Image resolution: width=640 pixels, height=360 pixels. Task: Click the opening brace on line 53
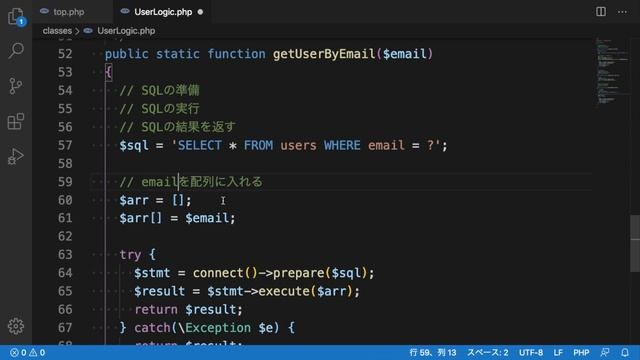pos(108,72)
